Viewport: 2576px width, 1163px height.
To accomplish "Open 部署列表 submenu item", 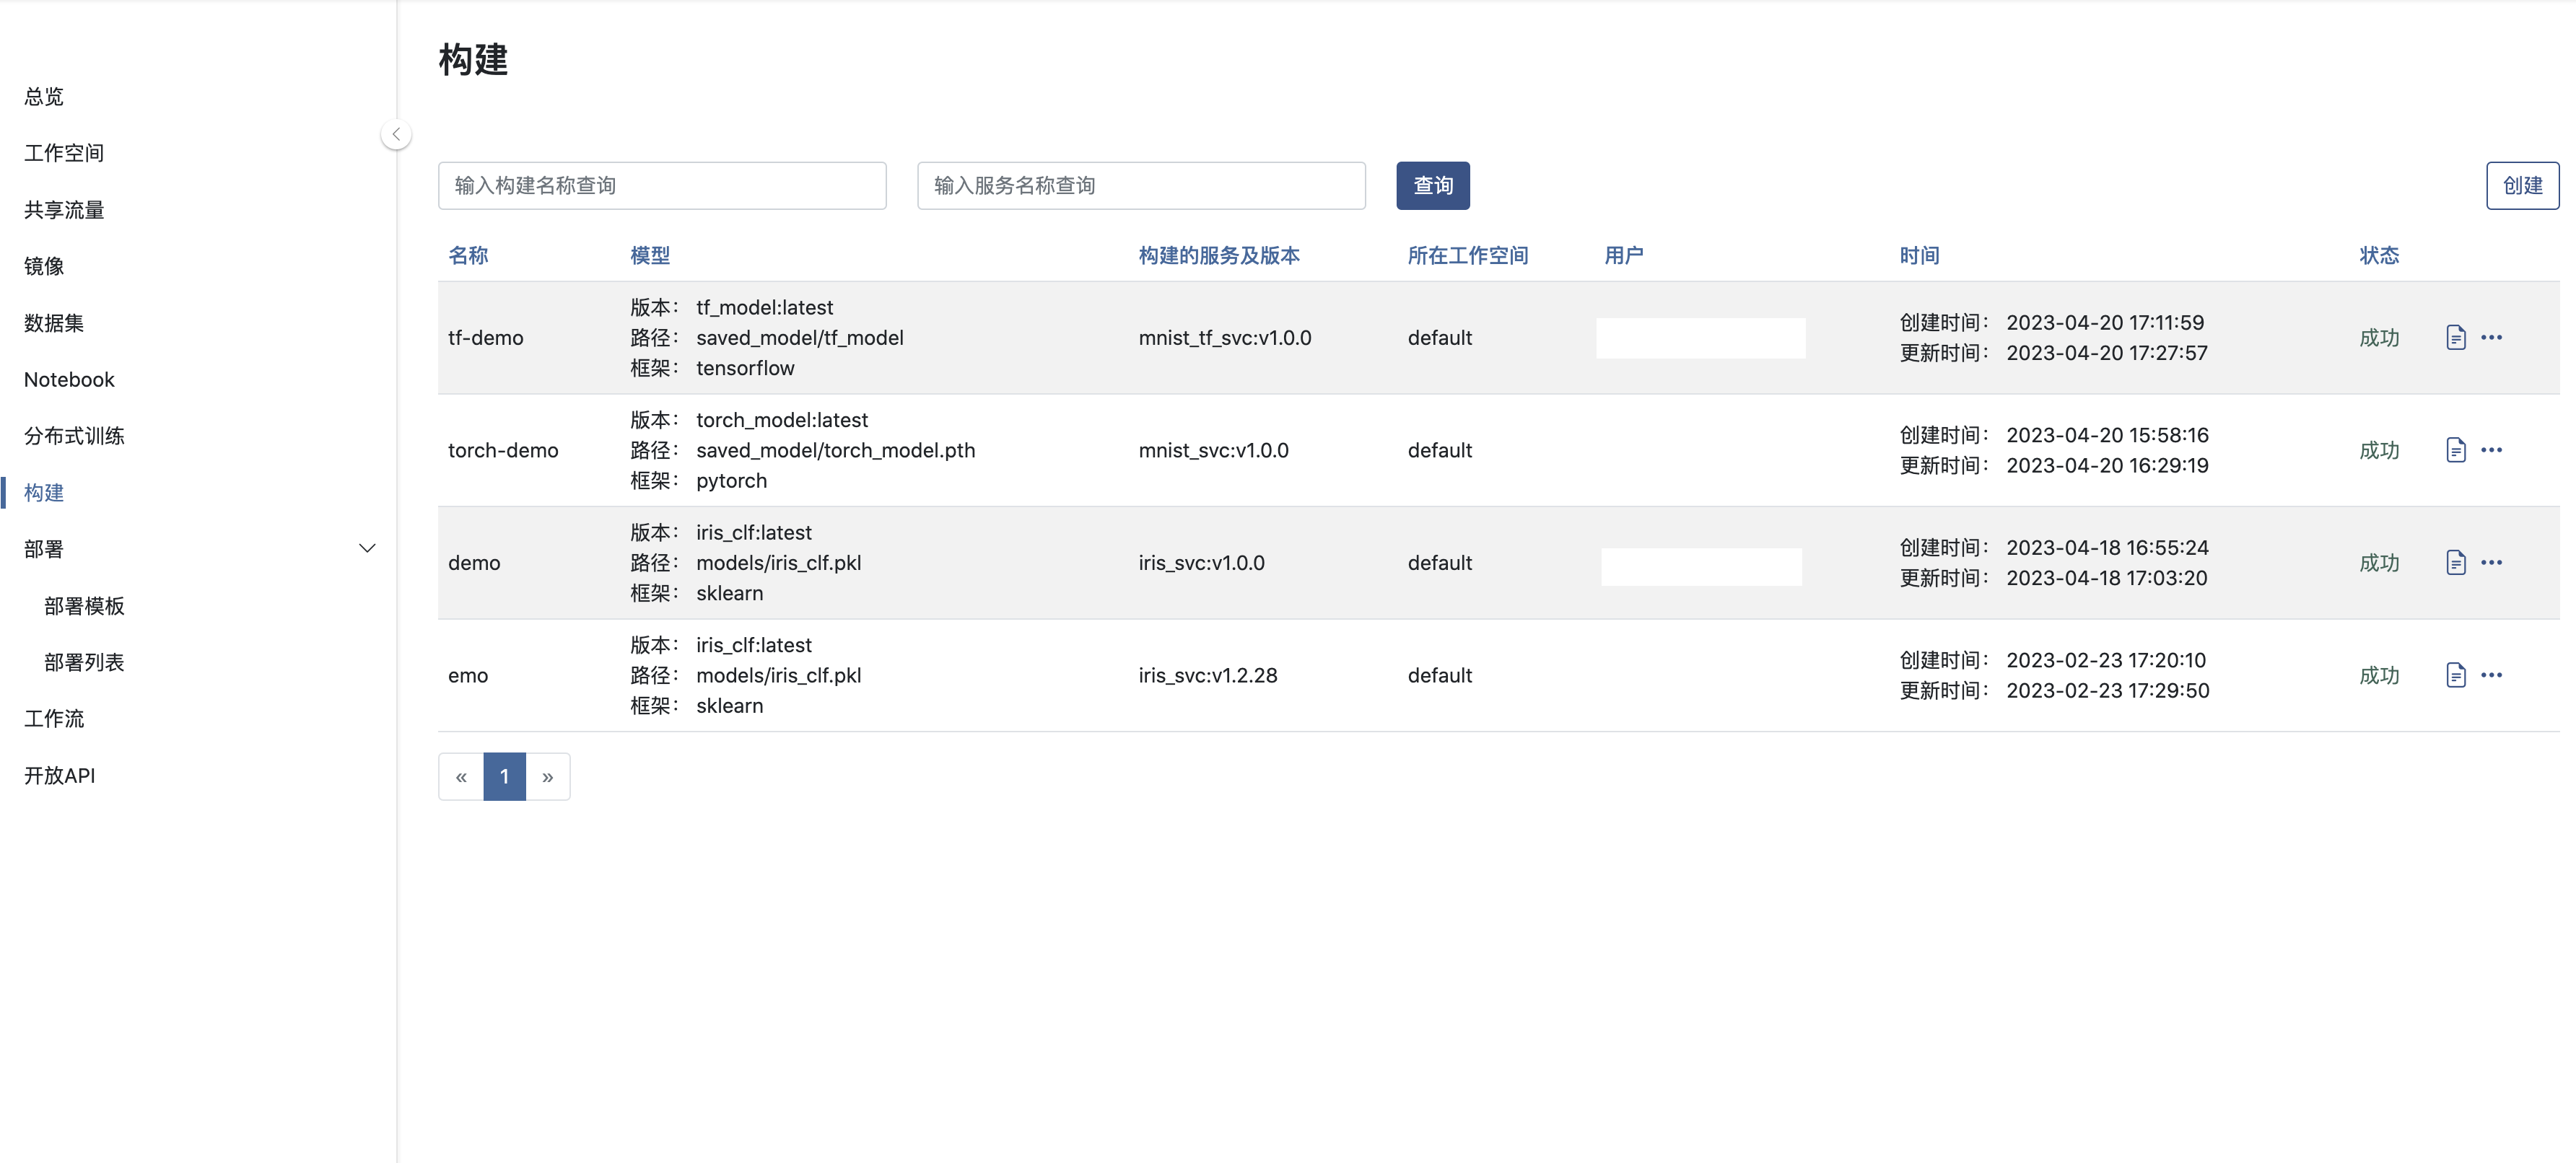I will pyautogui.click(x=84, y=662).
